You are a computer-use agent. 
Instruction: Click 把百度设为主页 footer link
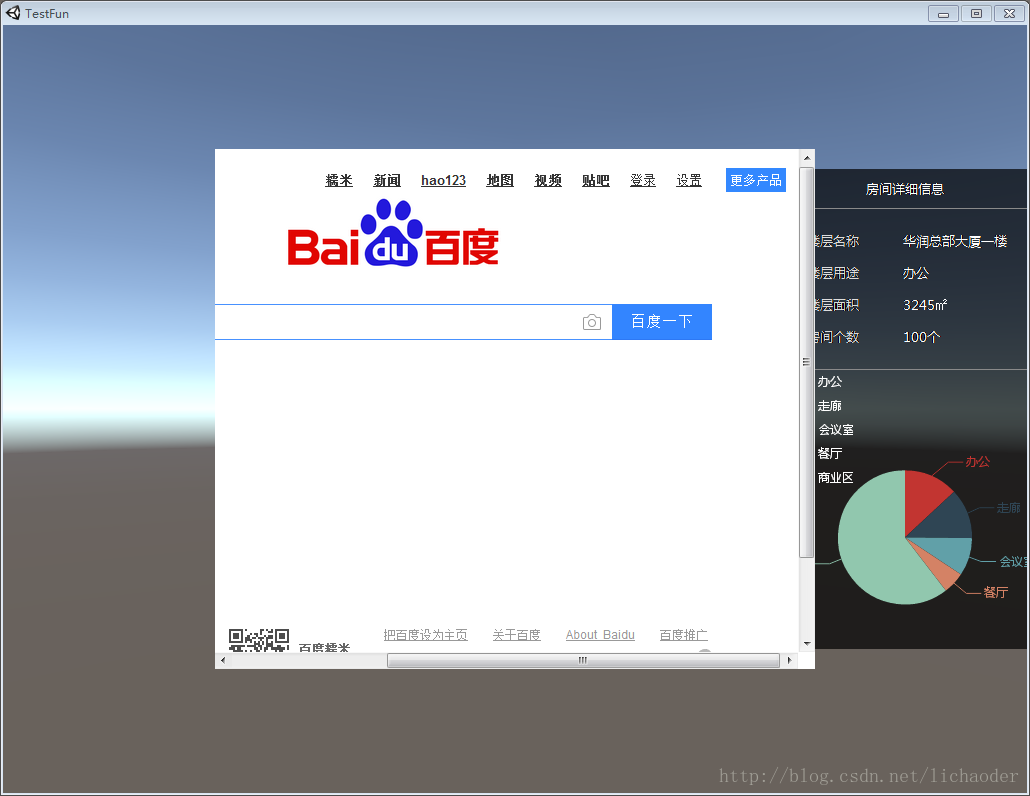pos(426,634)
